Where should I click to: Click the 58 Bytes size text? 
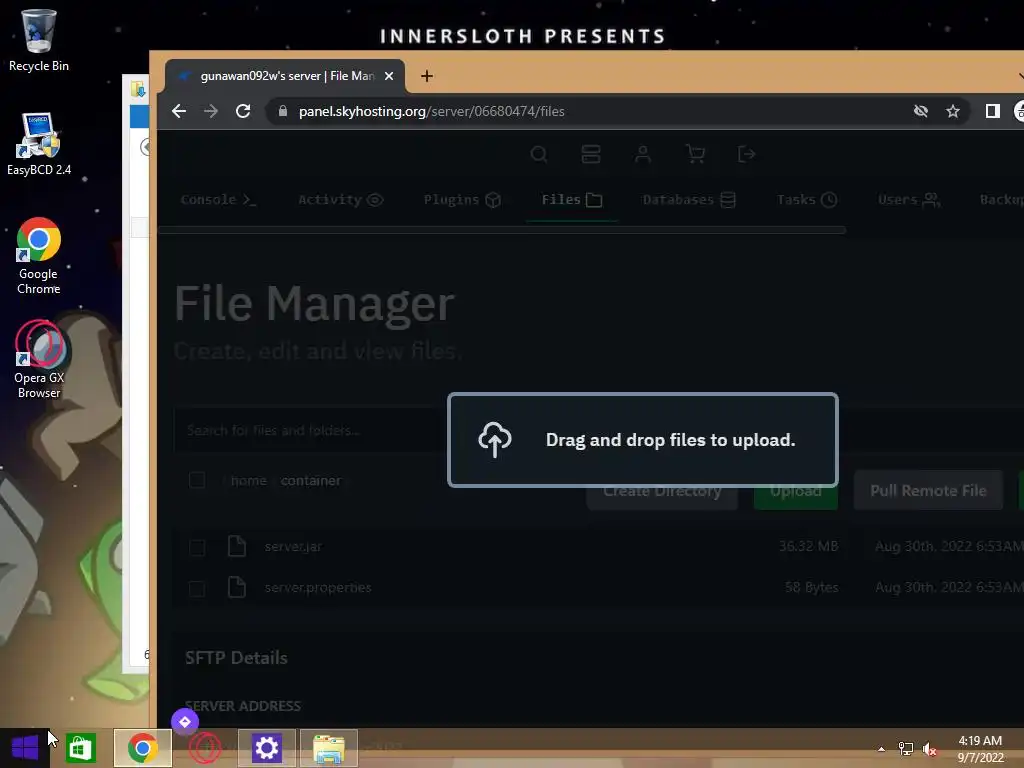(x=812, y=587)
